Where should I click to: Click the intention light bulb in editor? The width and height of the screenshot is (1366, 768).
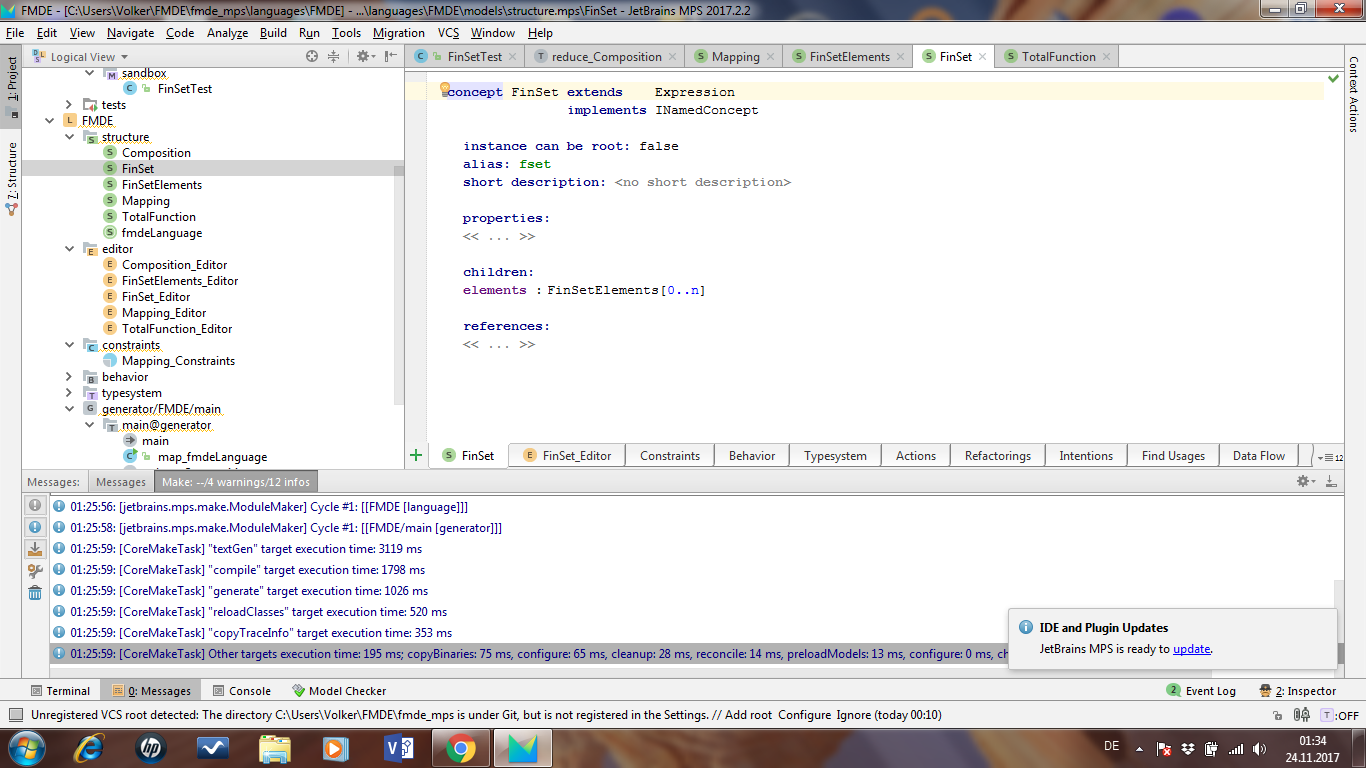click(x=445, y=90)
